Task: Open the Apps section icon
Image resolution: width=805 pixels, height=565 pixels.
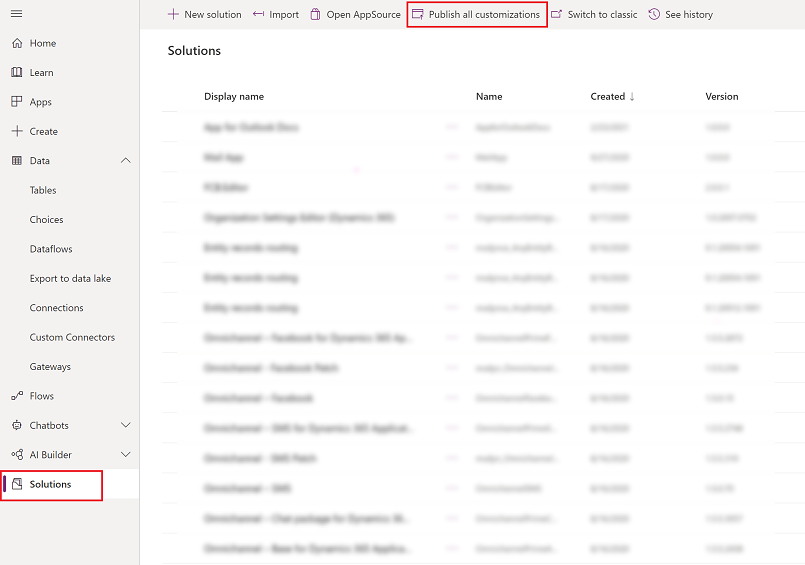Action: pos(17,102)
